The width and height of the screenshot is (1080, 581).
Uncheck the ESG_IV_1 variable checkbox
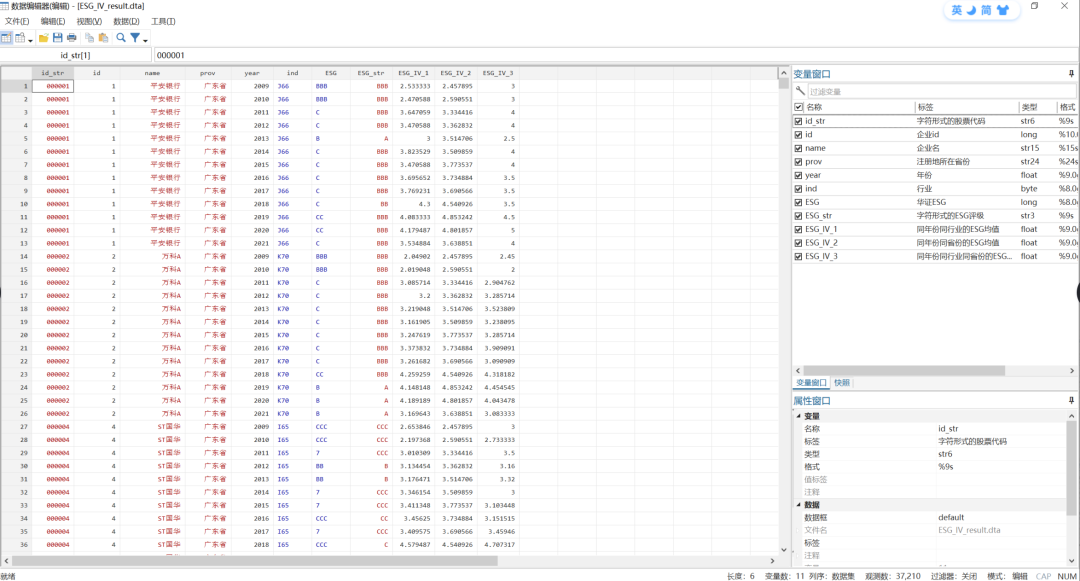click(x=798, y=229)
